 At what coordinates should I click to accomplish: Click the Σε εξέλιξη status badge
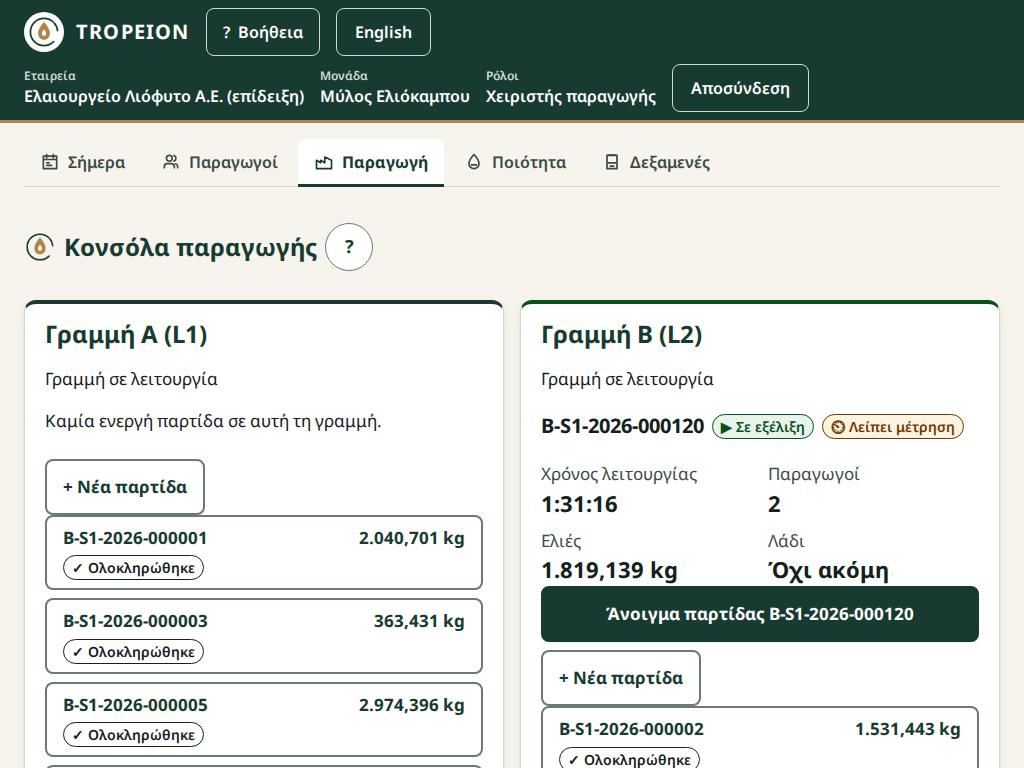763,427
